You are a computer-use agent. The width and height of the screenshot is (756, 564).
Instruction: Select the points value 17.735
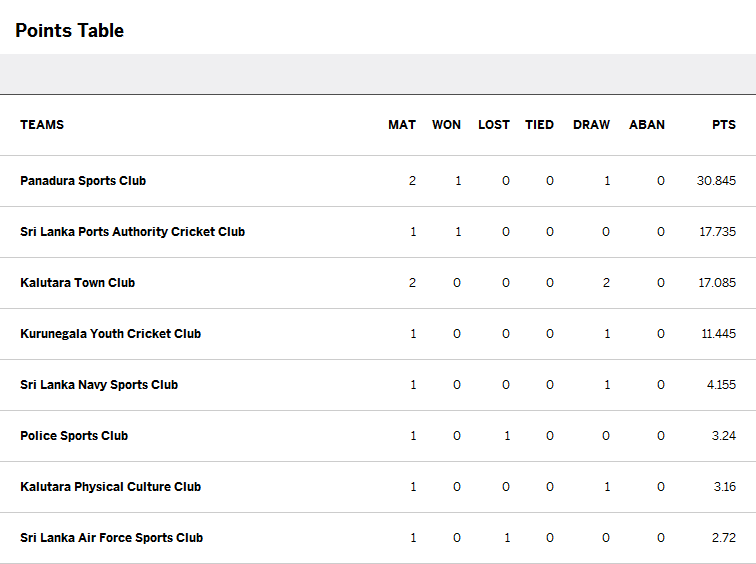[717, 232]
